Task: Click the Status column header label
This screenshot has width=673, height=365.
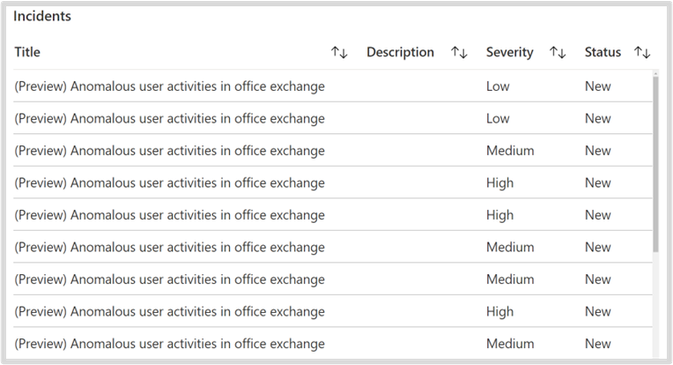Action: pos(603,52)
